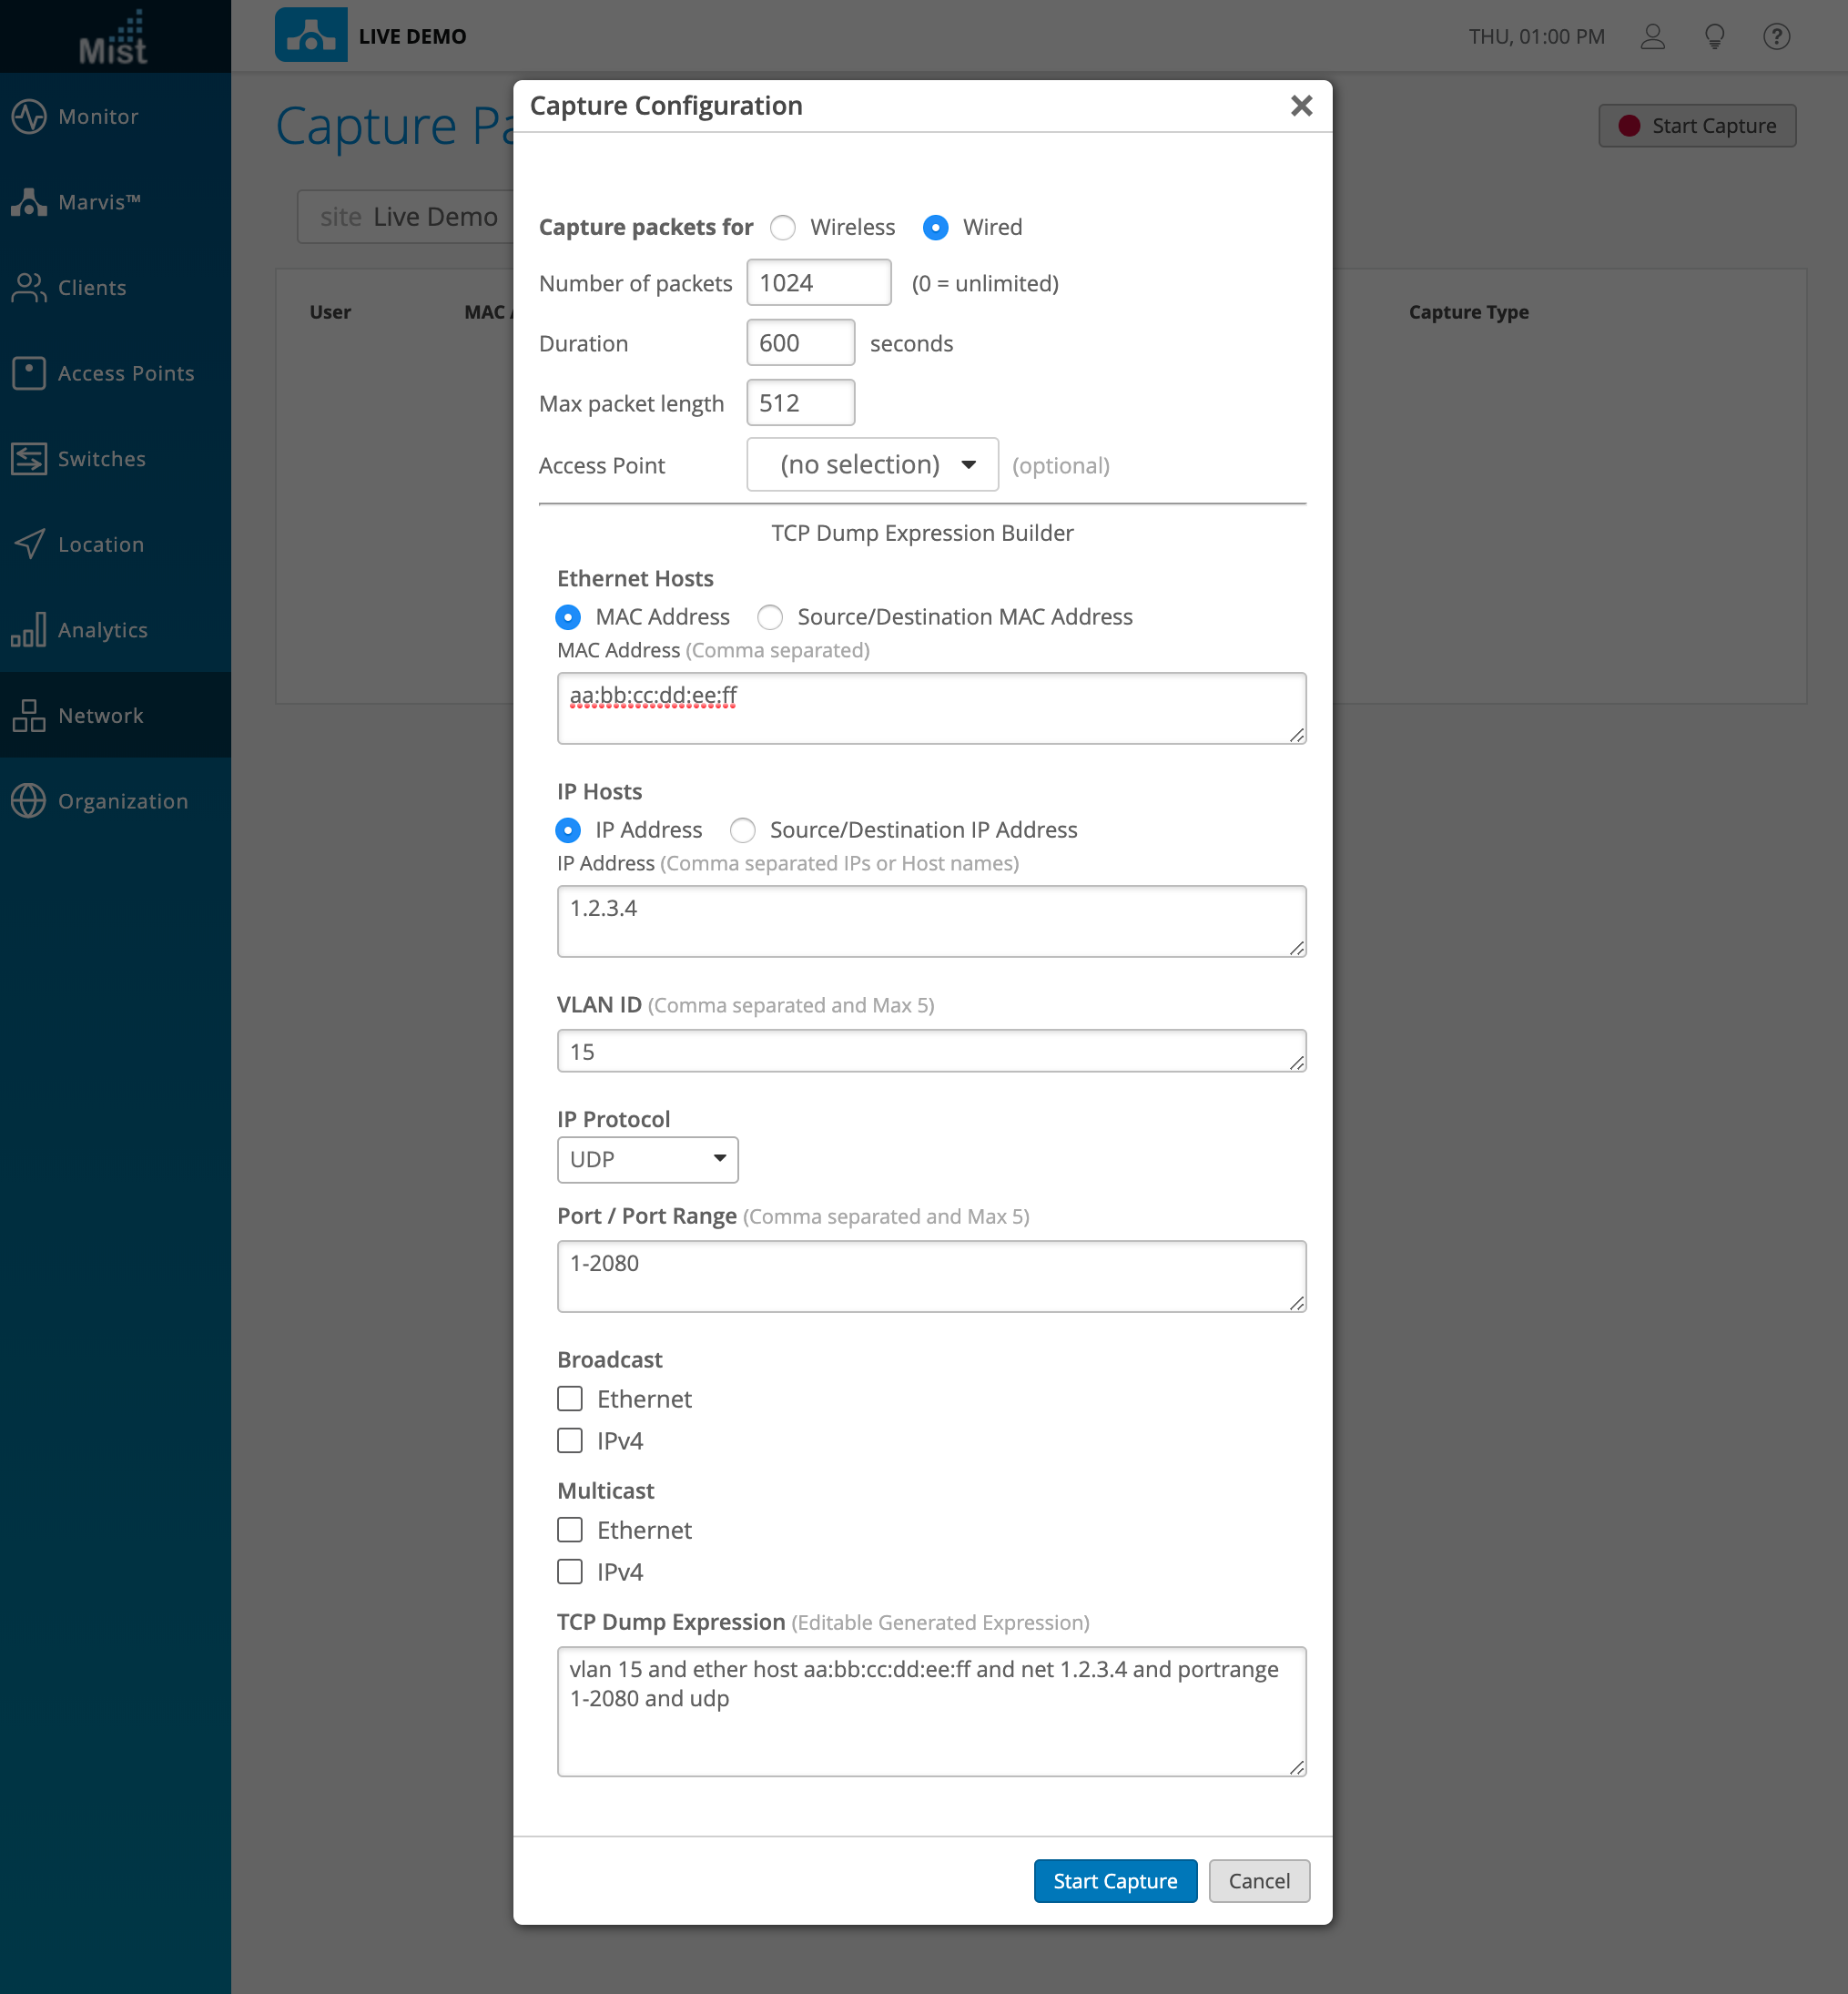Click the Cancel button in dialog
Viewport: 1848px width, 1994px height.
[1258, 1880]
